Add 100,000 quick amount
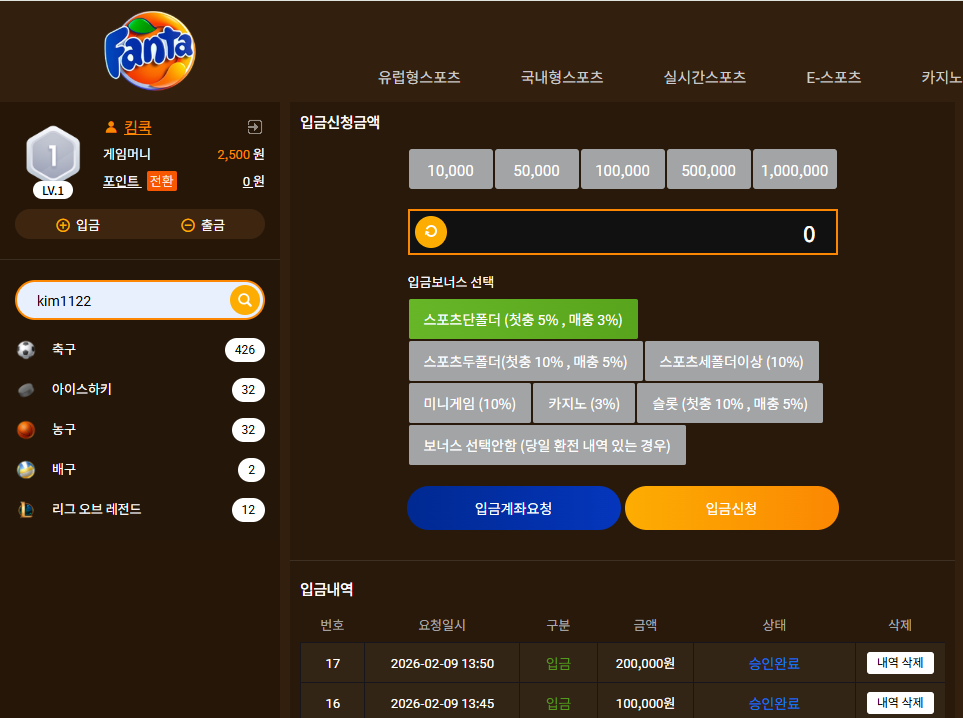963x718 pixels. point(623,170)
